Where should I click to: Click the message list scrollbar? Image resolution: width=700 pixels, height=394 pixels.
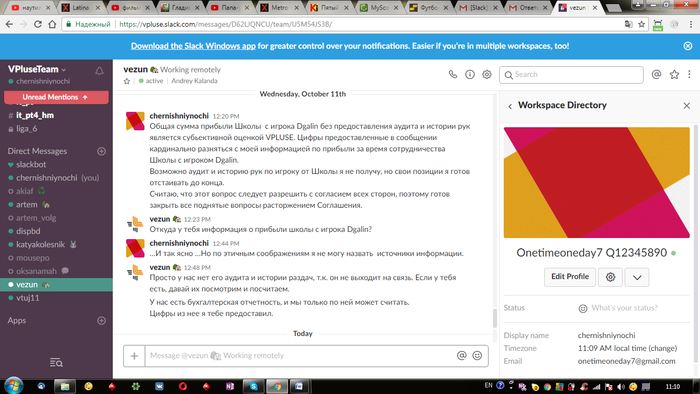pyautogui.click(x=495, y=318)
